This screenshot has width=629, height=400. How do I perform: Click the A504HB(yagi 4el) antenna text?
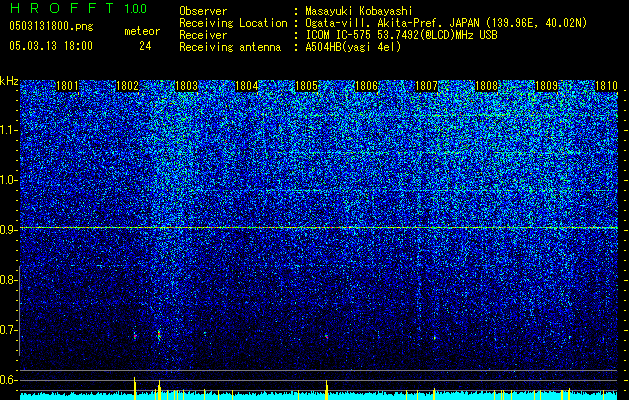pos(353,47)
